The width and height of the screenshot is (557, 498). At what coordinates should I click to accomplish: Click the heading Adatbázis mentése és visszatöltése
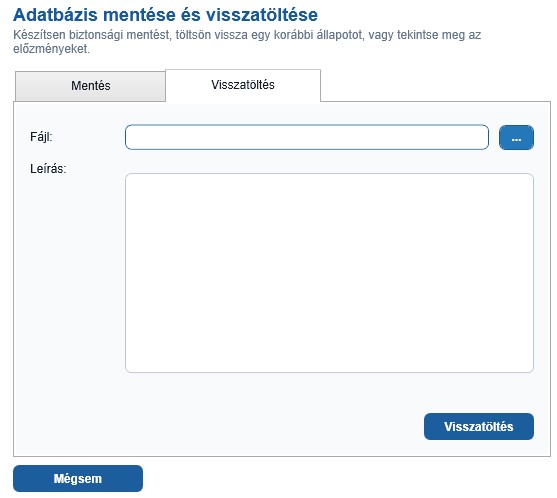pyautogui.click(x=166, y=15)
